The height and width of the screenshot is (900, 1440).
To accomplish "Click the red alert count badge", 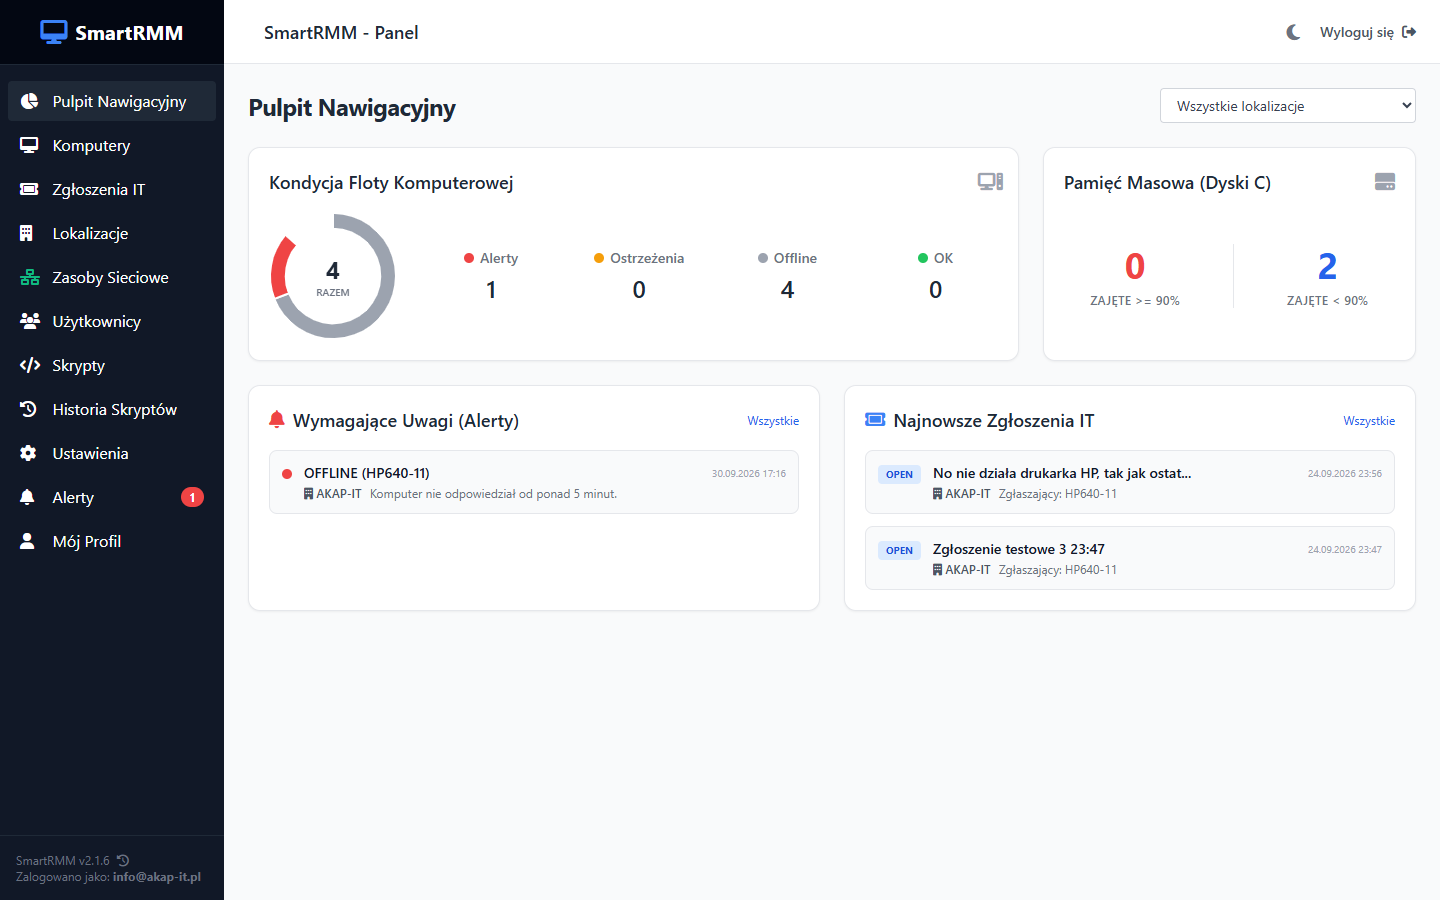I will point(192,497).
